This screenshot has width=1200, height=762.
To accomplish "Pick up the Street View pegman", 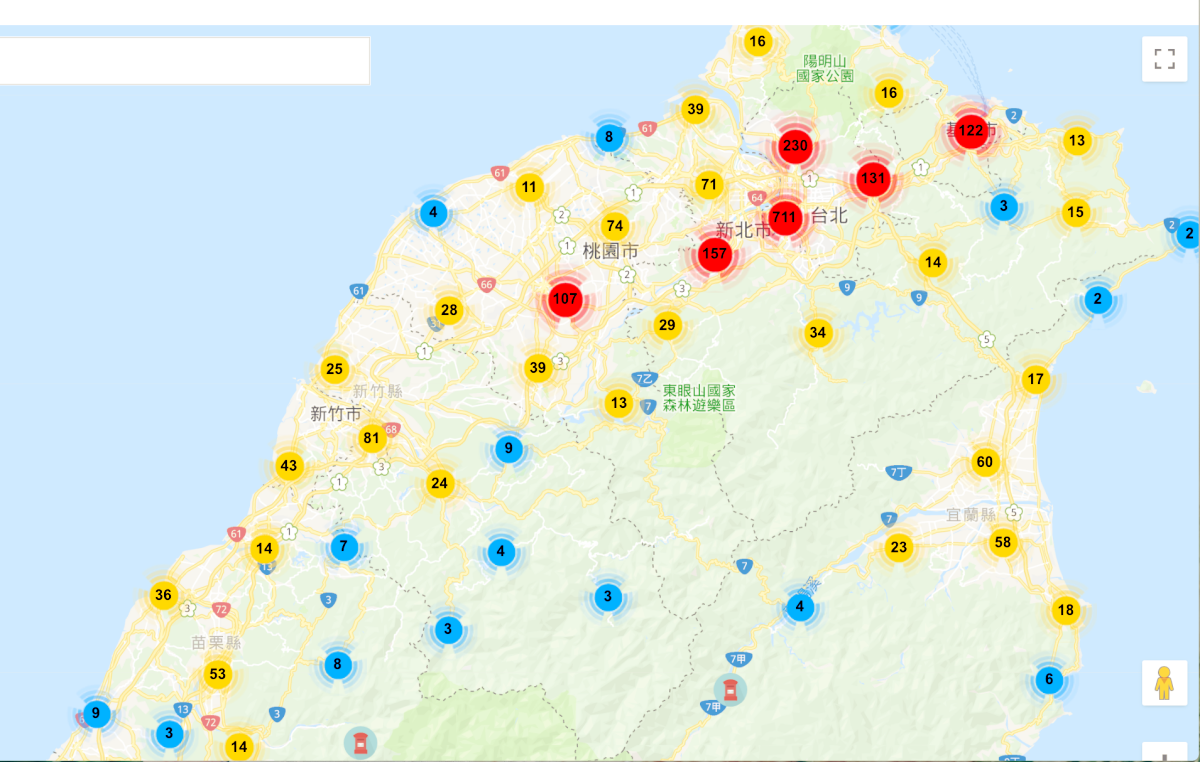I will pos(1164,682).
